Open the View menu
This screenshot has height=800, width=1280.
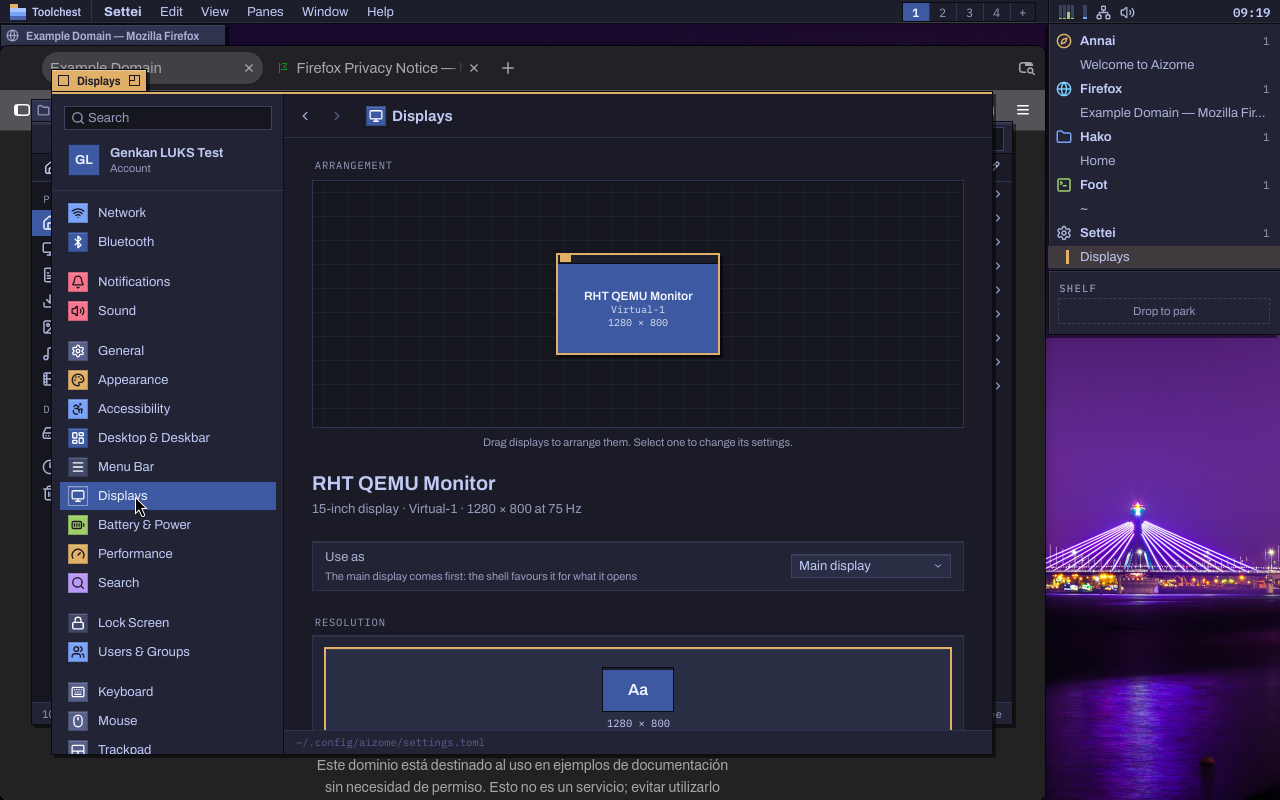pyautogui.click(x=214, y=12)
